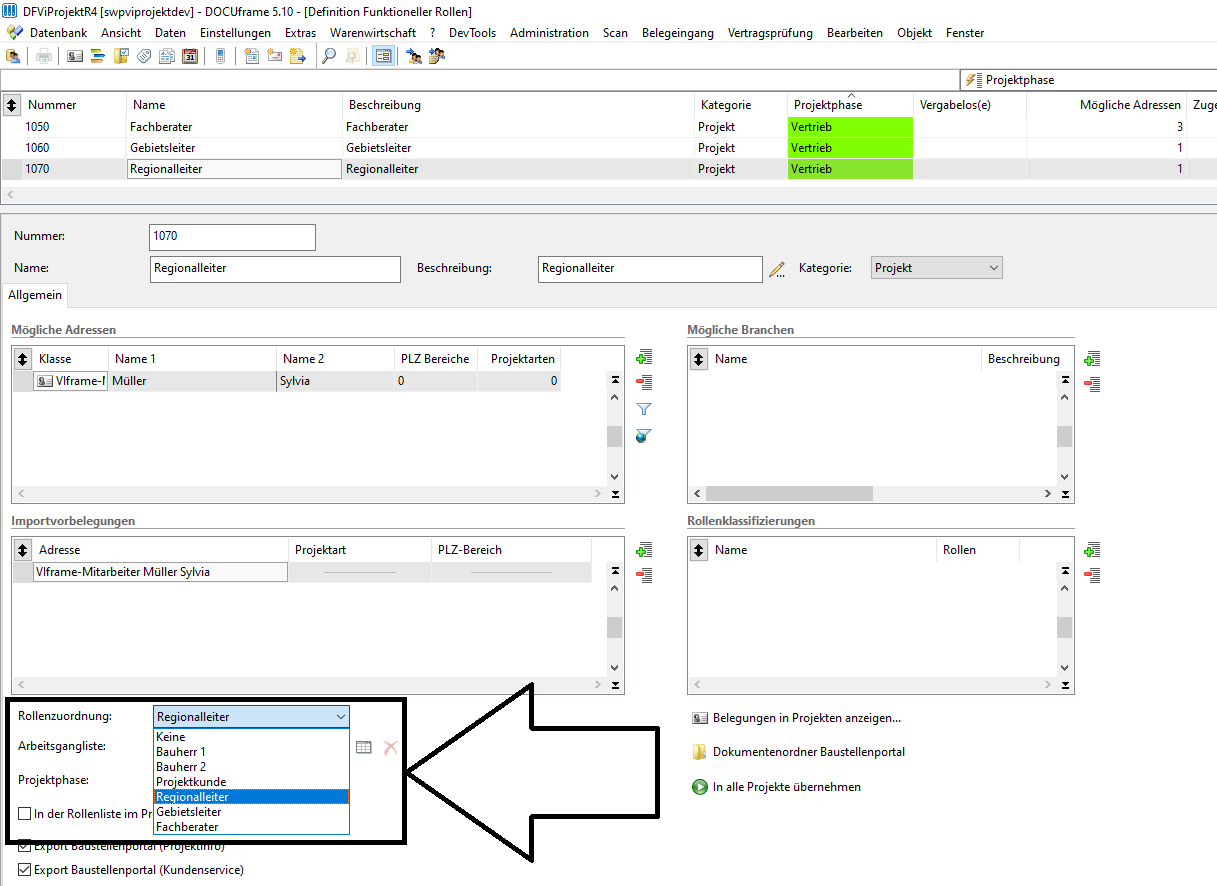Click the red X beside Arbeitsgangliste
The width and height of the screenshot is (1217, 886).
(x=390, y=747)
